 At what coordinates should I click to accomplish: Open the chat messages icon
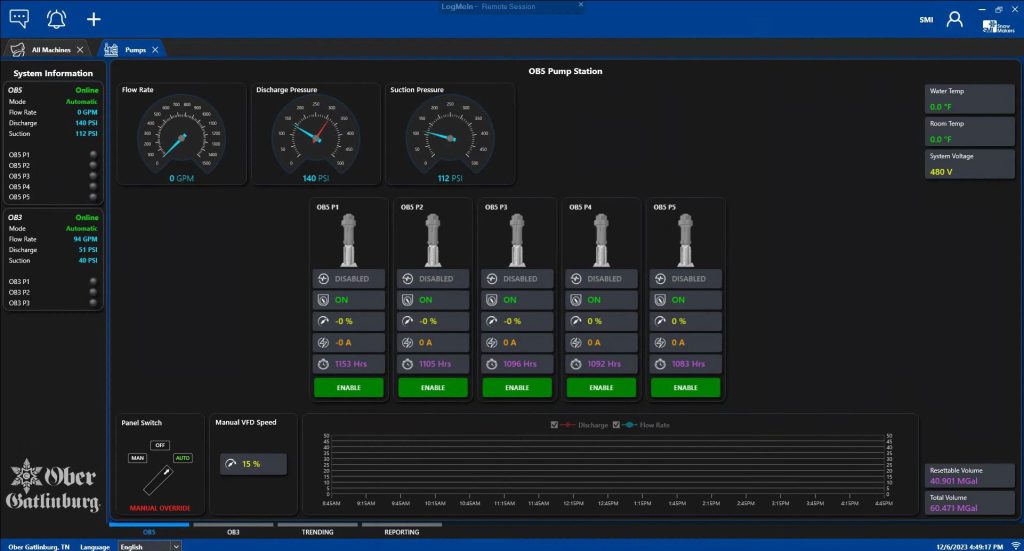(19, 19)
